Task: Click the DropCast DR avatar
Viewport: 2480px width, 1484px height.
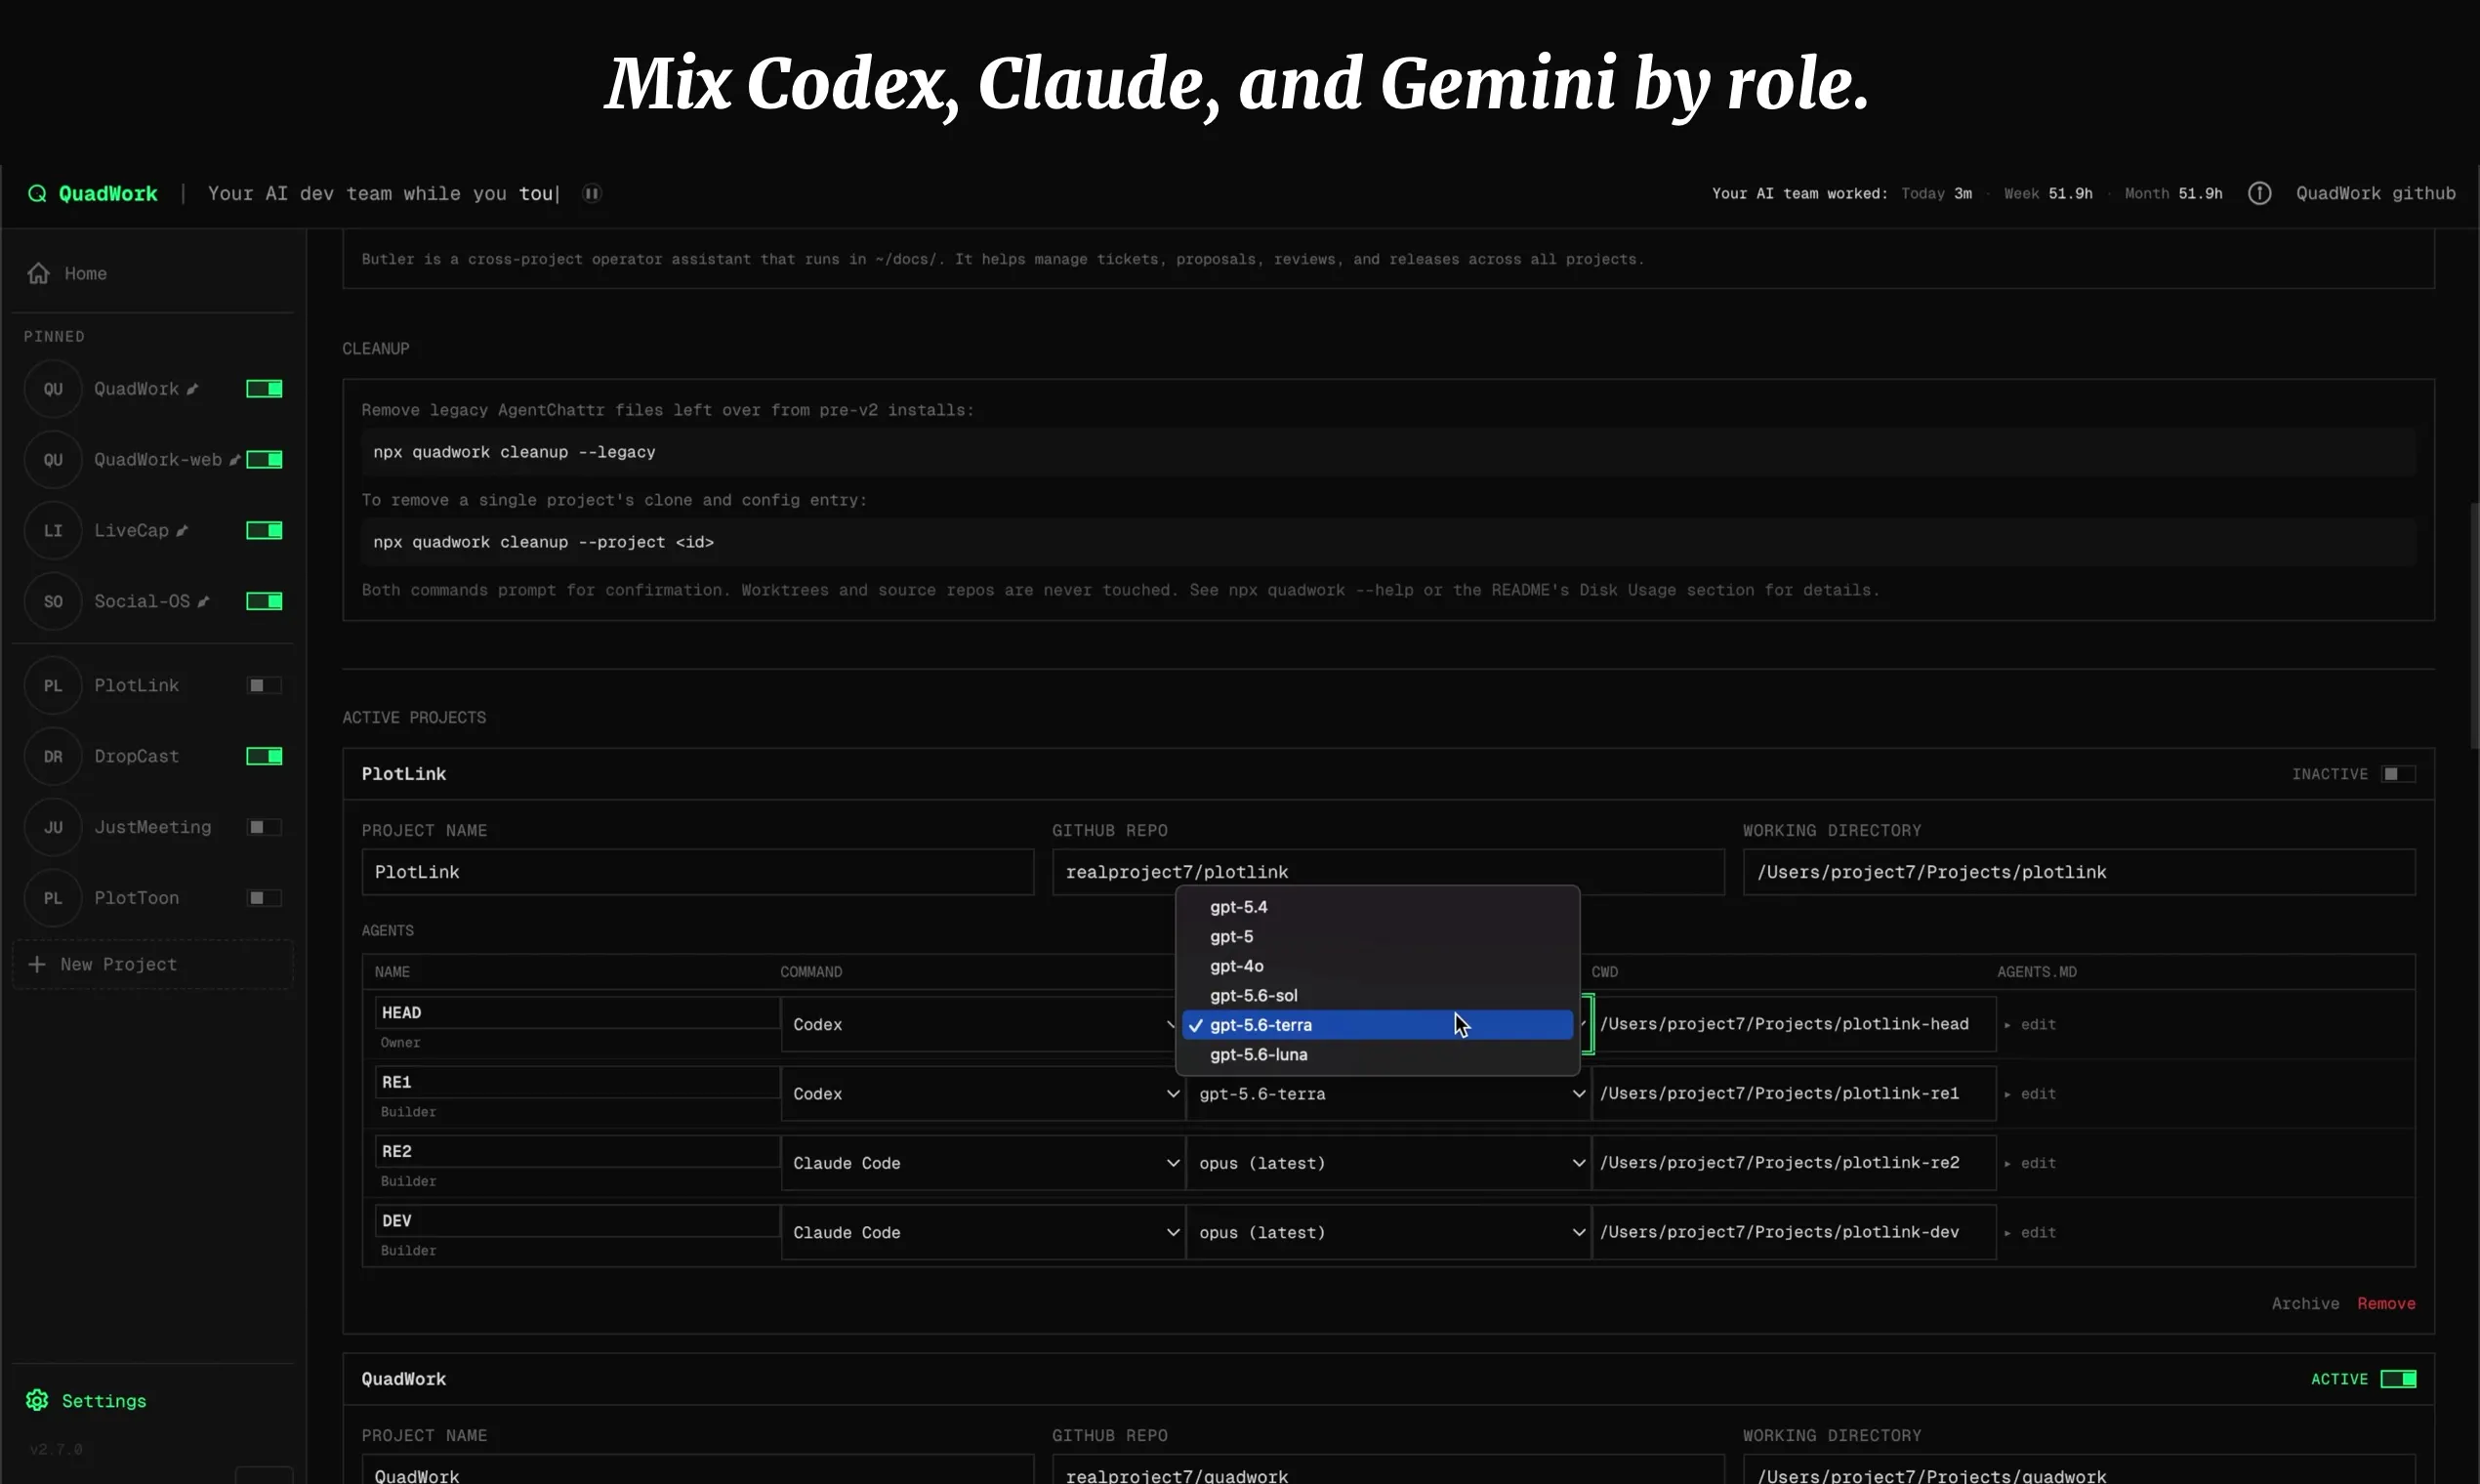Action: tap(53, 756)
